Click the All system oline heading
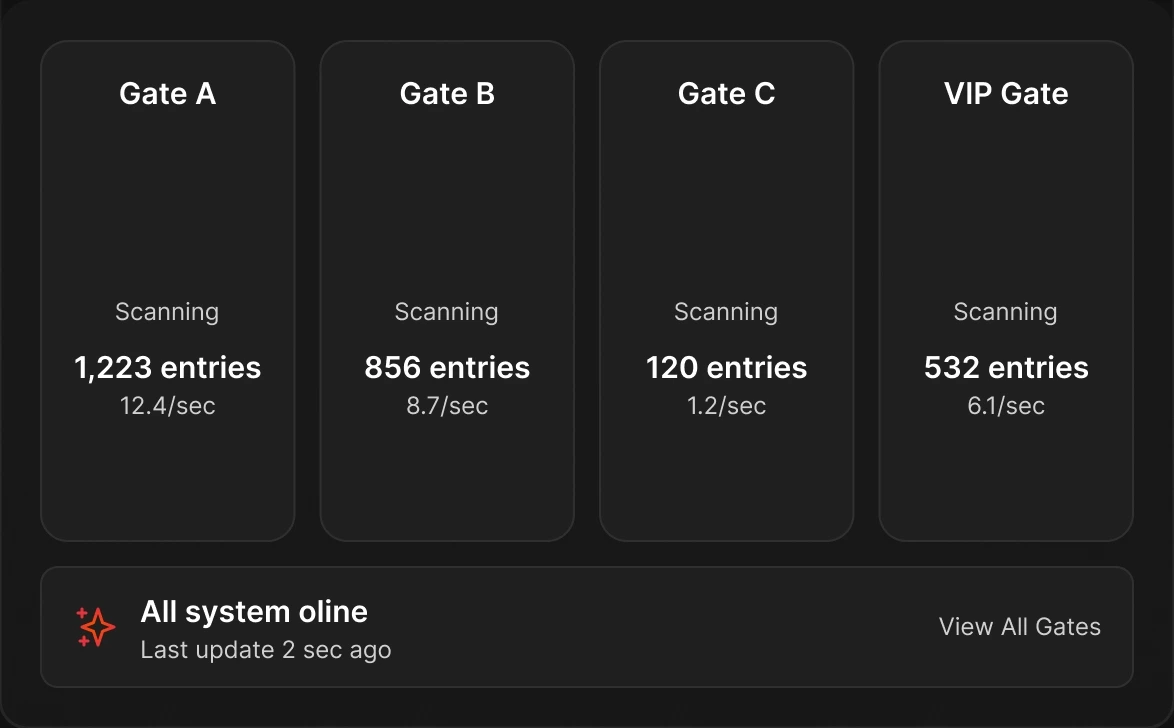Viewport: 1174px width, 728px height. (x=254, y=612)
